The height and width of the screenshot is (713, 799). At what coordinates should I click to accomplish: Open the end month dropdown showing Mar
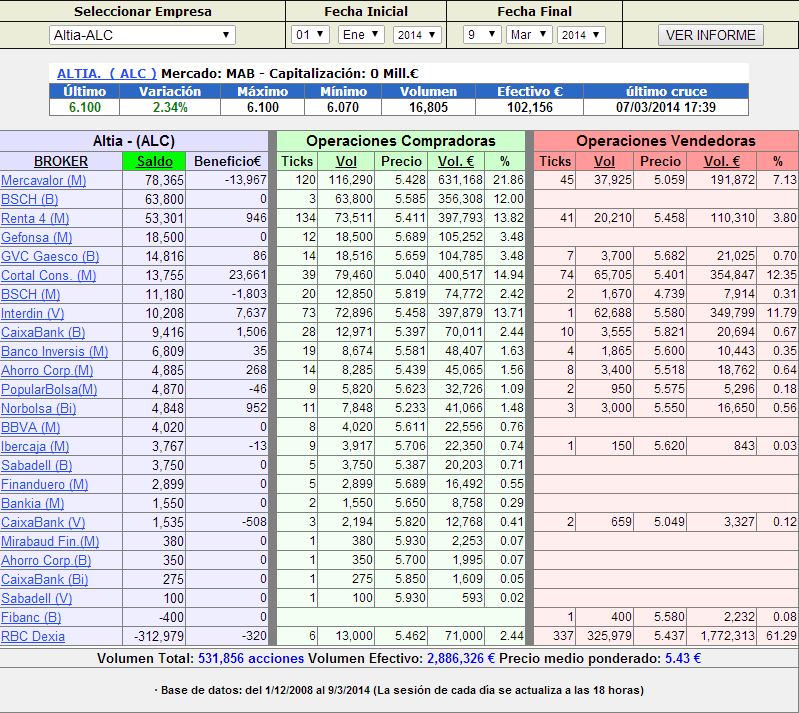tap(529, 35)
